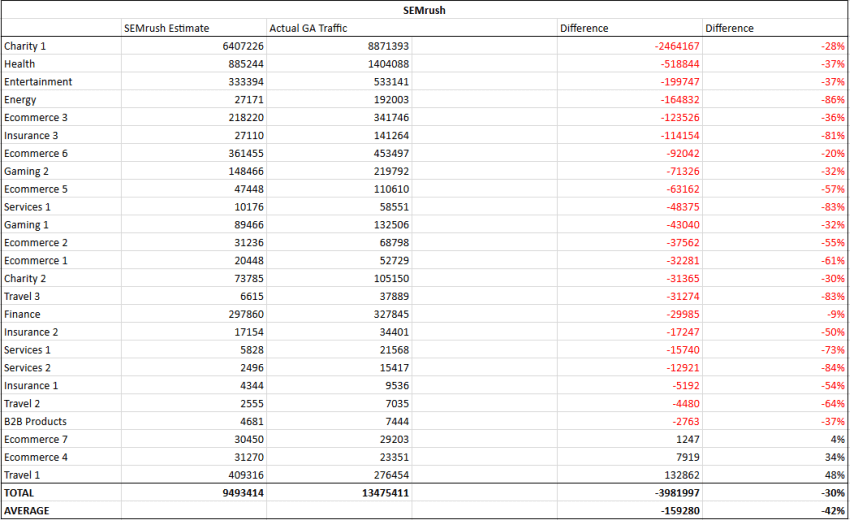Select the Travel 3 row label
The width and height of the screenshot is (850, 520).
(x=61, y=297)
